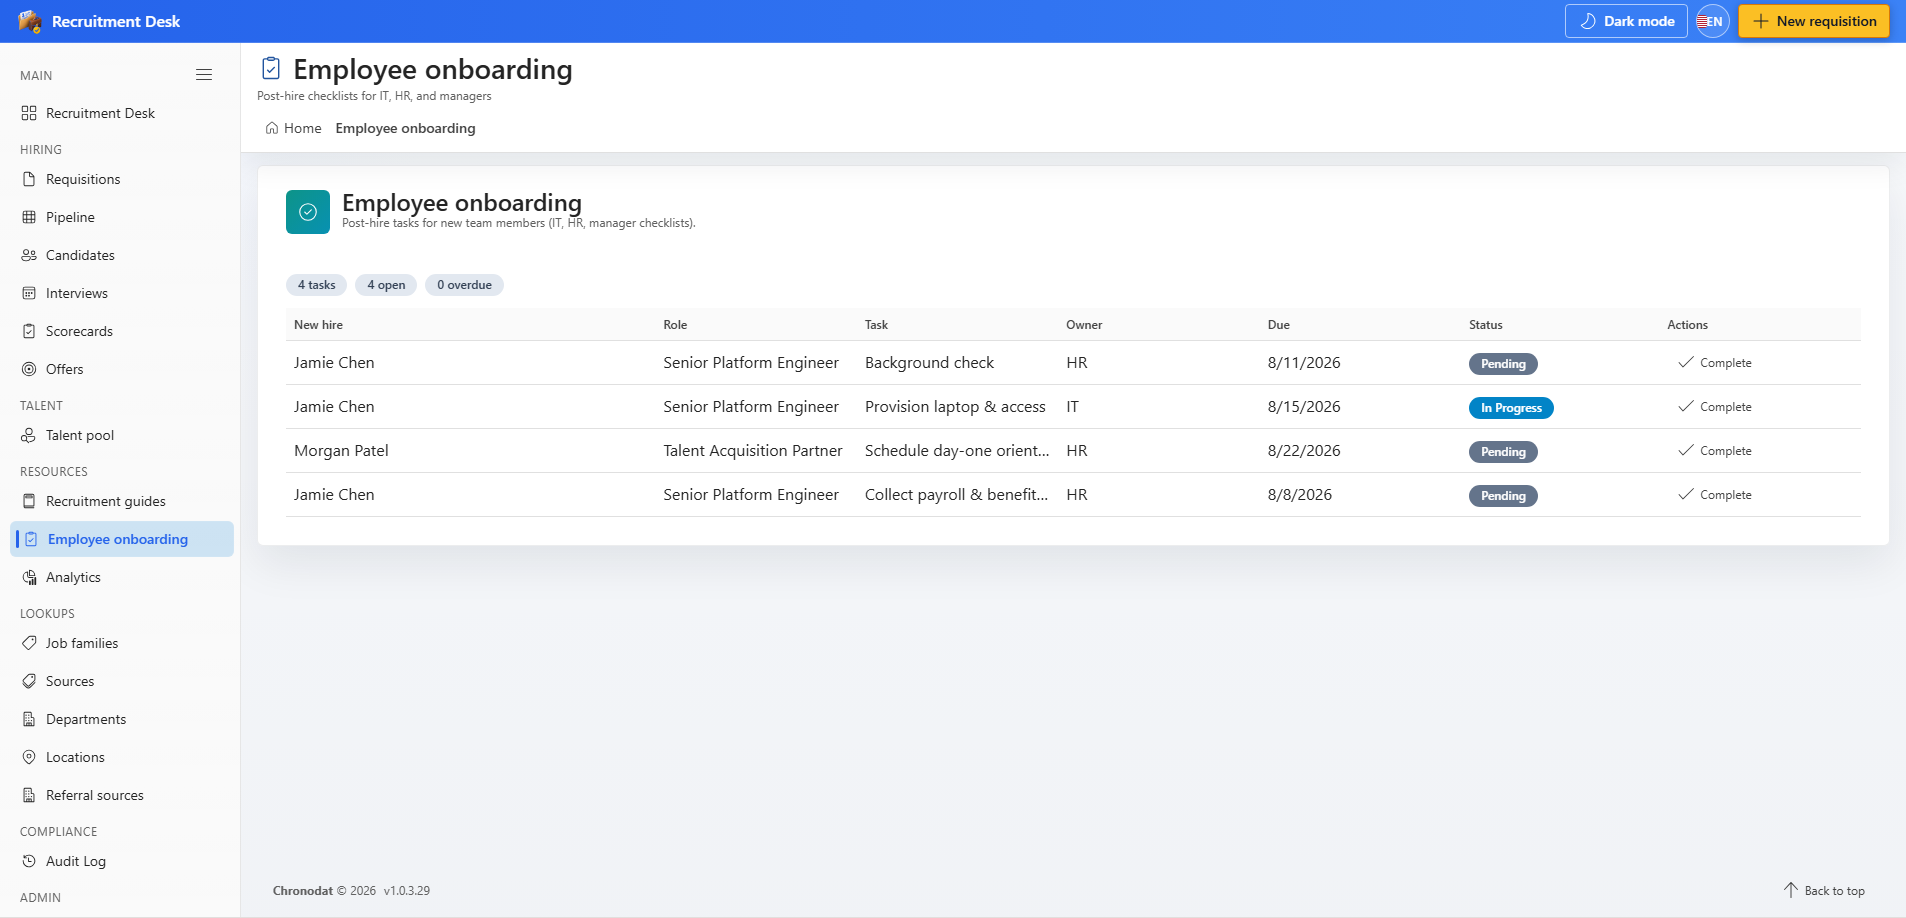Click Pending status in Morgan Patel row
The image size is (1906, 918).
click(1503, 452)
